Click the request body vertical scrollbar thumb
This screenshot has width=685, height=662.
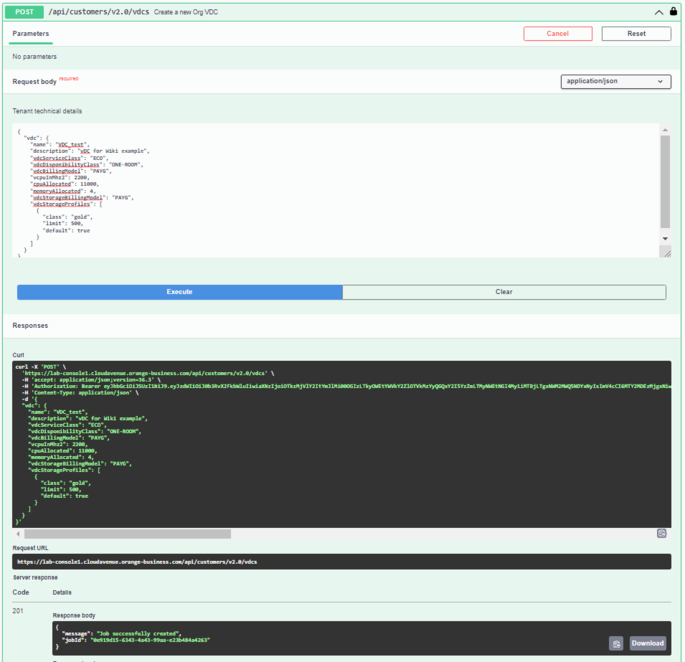665,182
